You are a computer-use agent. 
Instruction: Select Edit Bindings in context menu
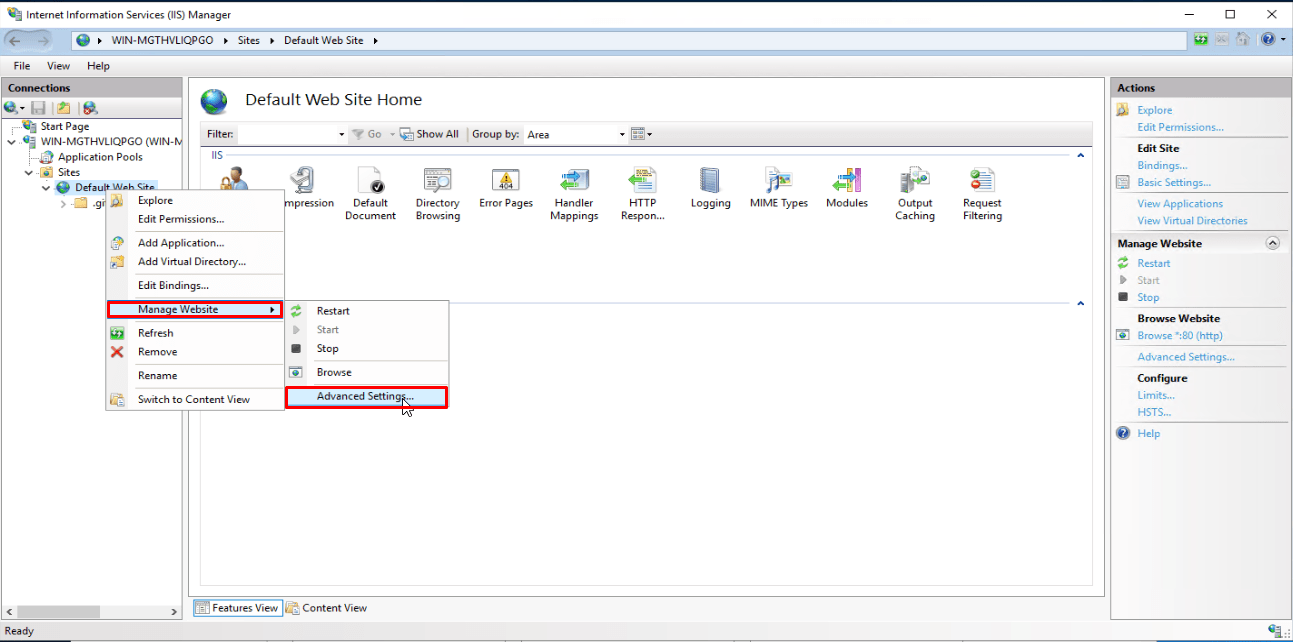(173, 286)
